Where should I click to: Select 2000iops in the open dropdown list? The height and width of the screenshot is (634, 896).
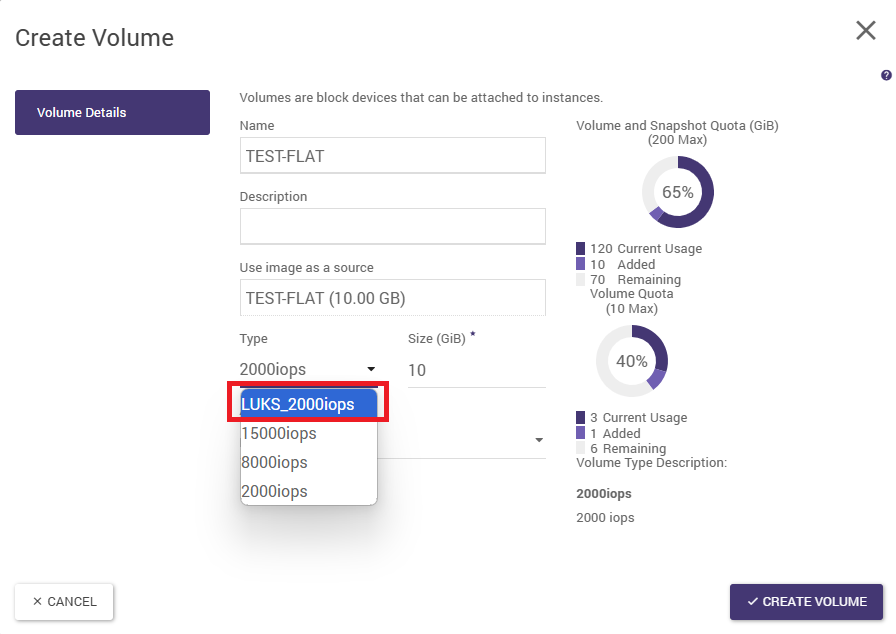[x=308, y=491]
